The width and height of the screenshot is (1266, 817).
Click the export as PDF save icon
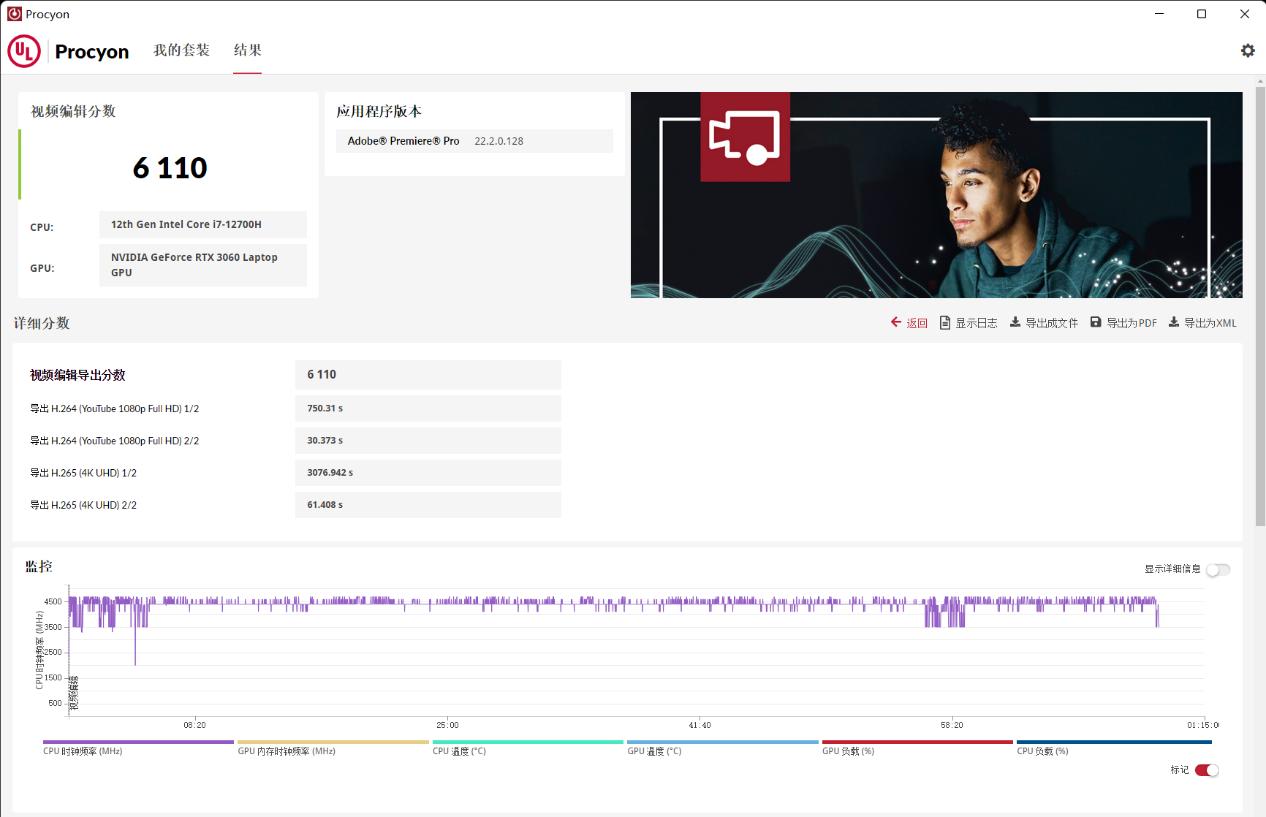1096,323
